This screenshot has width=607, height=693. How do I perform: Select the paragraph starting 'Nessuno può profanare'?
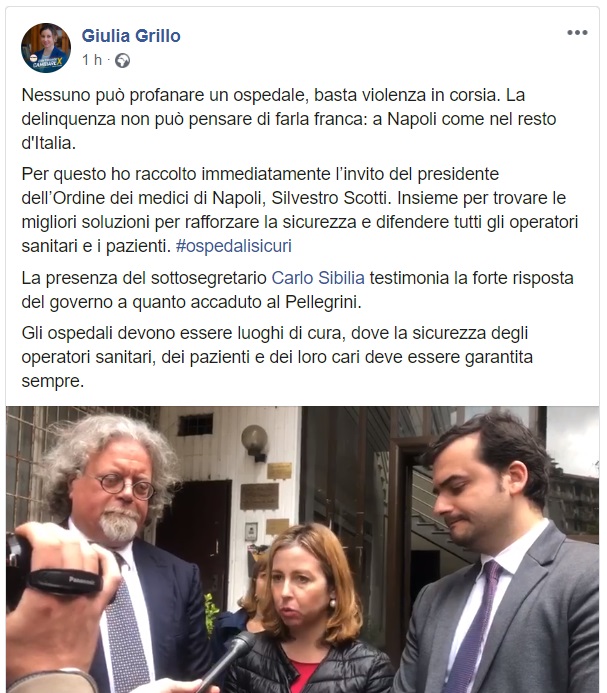[x=289, y=119]
